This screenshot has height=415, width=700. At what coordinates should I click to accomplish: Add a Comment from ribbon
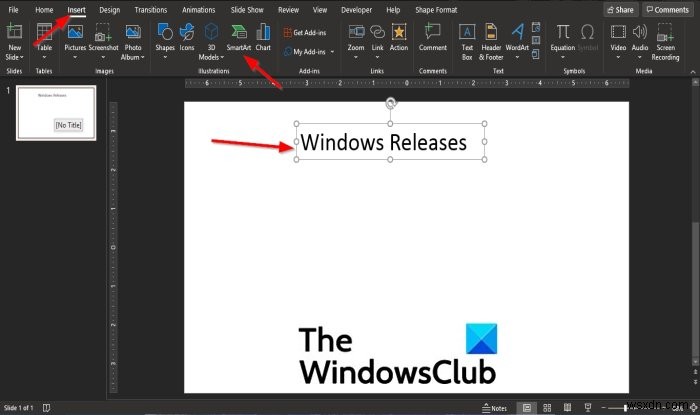click(433, 37)
